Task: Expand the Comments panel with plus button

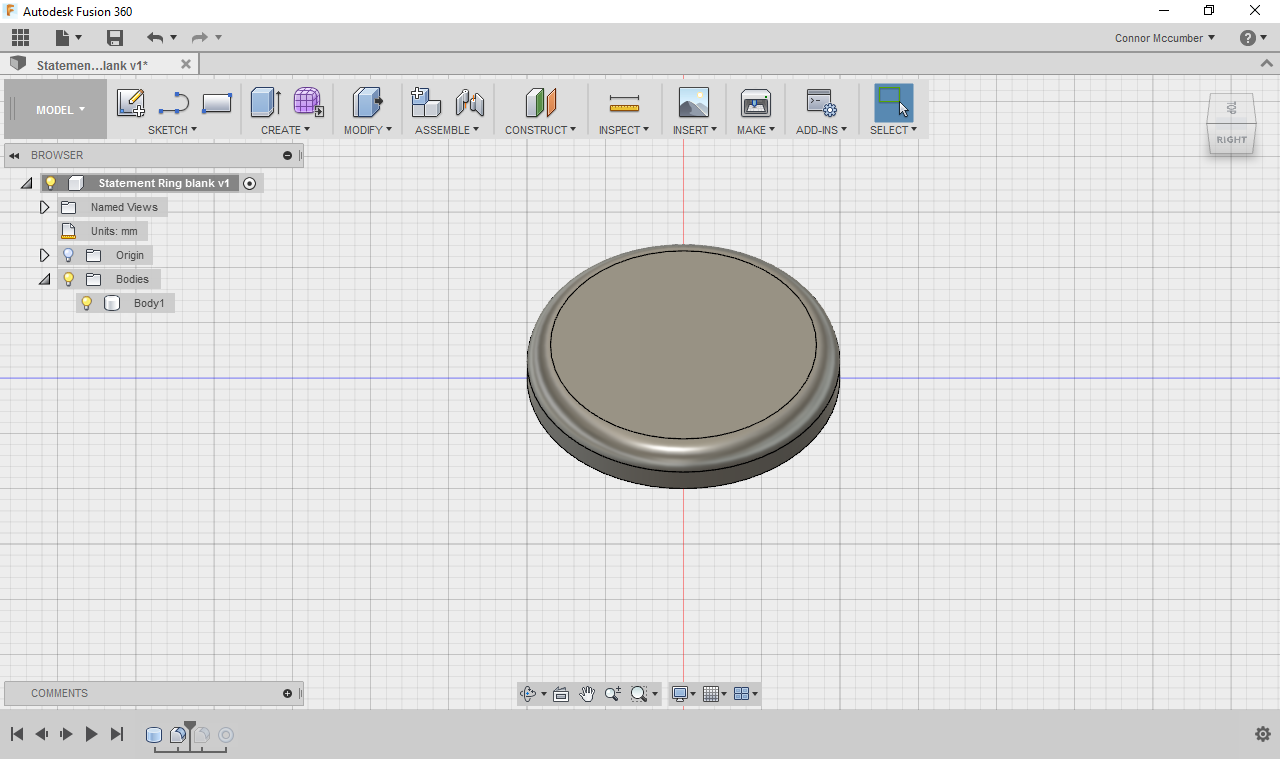Action: pyautogui.click(x=288, y=693)
